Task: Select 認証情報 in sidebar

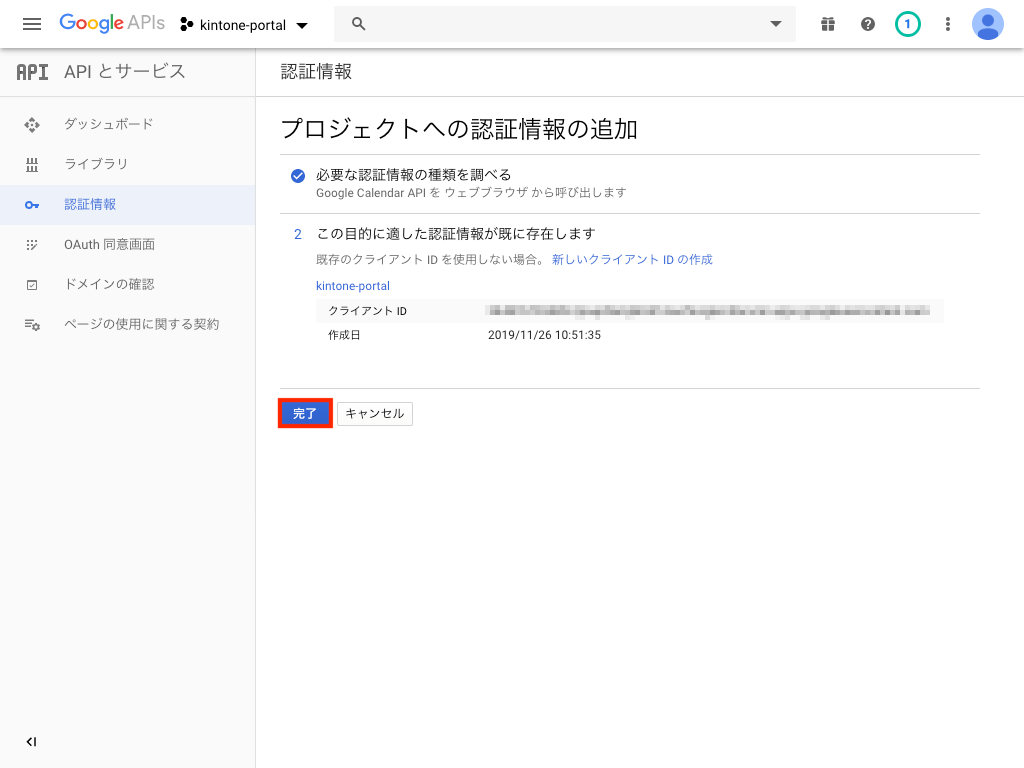Action: click(90, 204)
